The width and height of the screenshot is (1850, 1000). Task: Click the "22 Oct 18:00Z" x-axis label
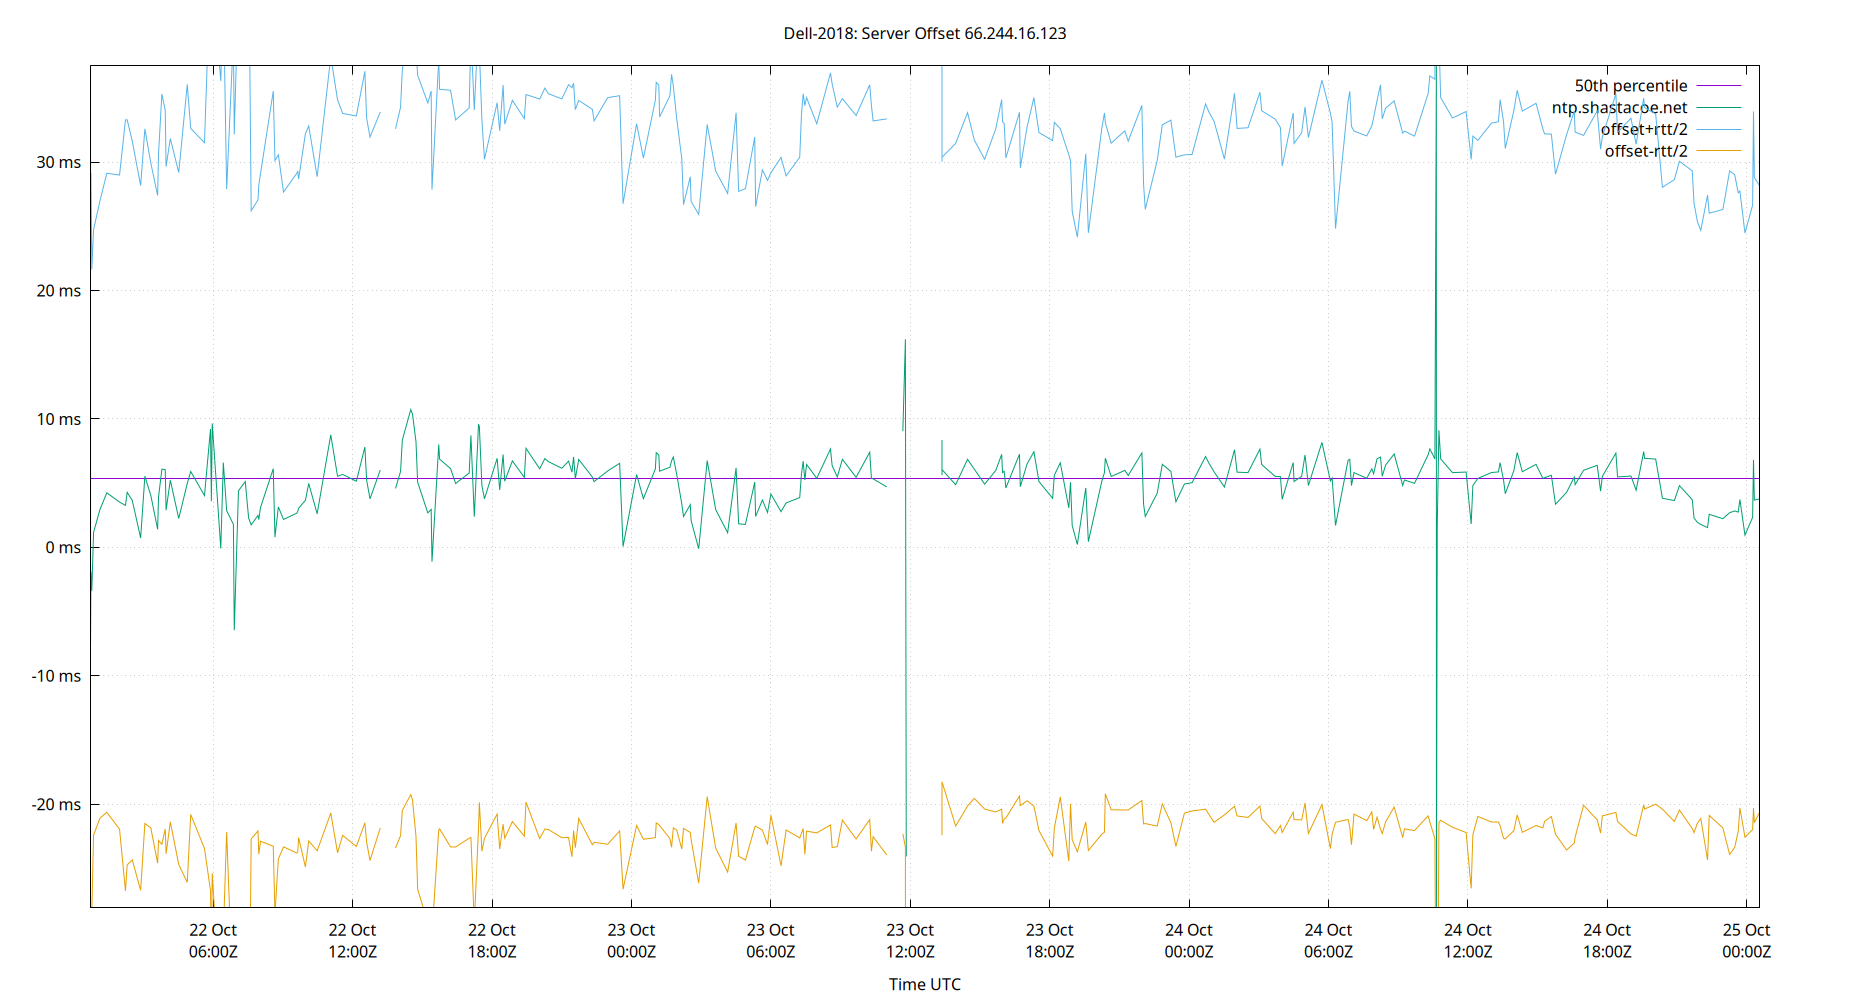tap(492, 941)
